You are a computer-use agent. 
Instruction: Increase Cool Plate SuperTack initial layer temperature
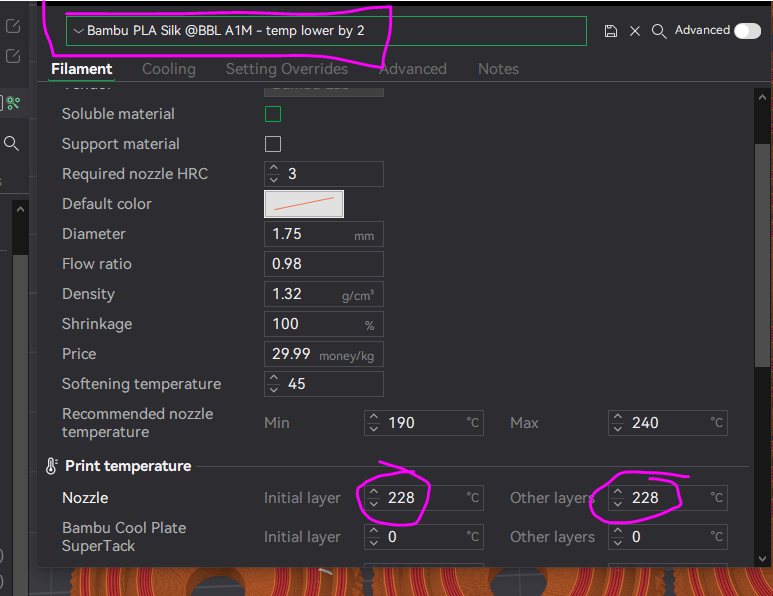pos(374,531)
